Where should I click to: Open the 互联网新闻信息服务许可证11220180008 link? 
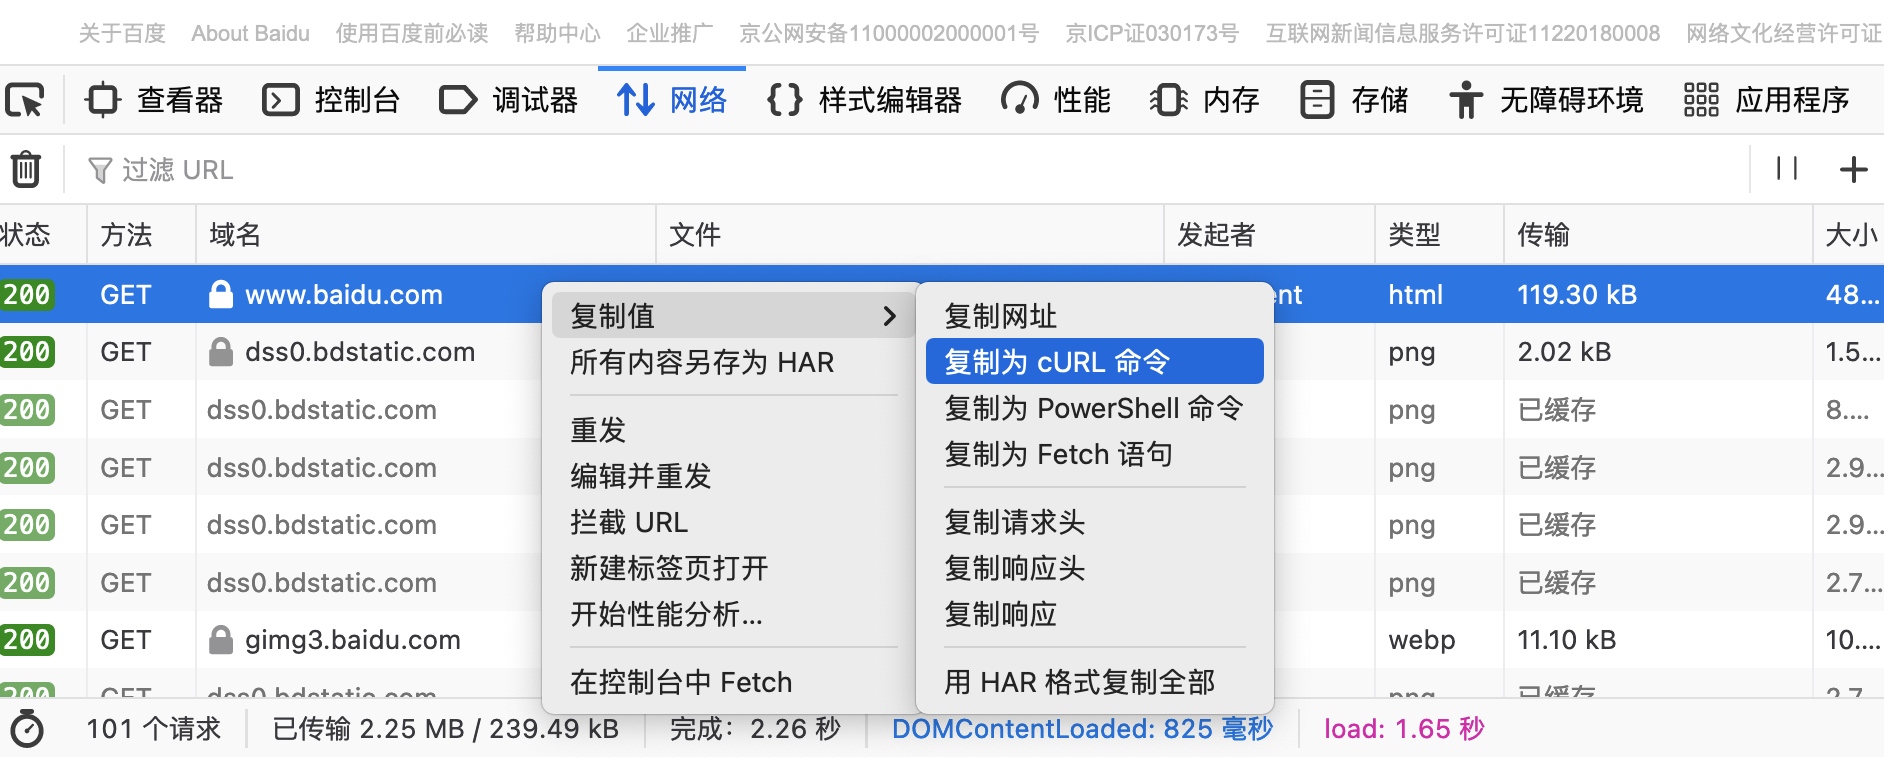coord(1463,34)
